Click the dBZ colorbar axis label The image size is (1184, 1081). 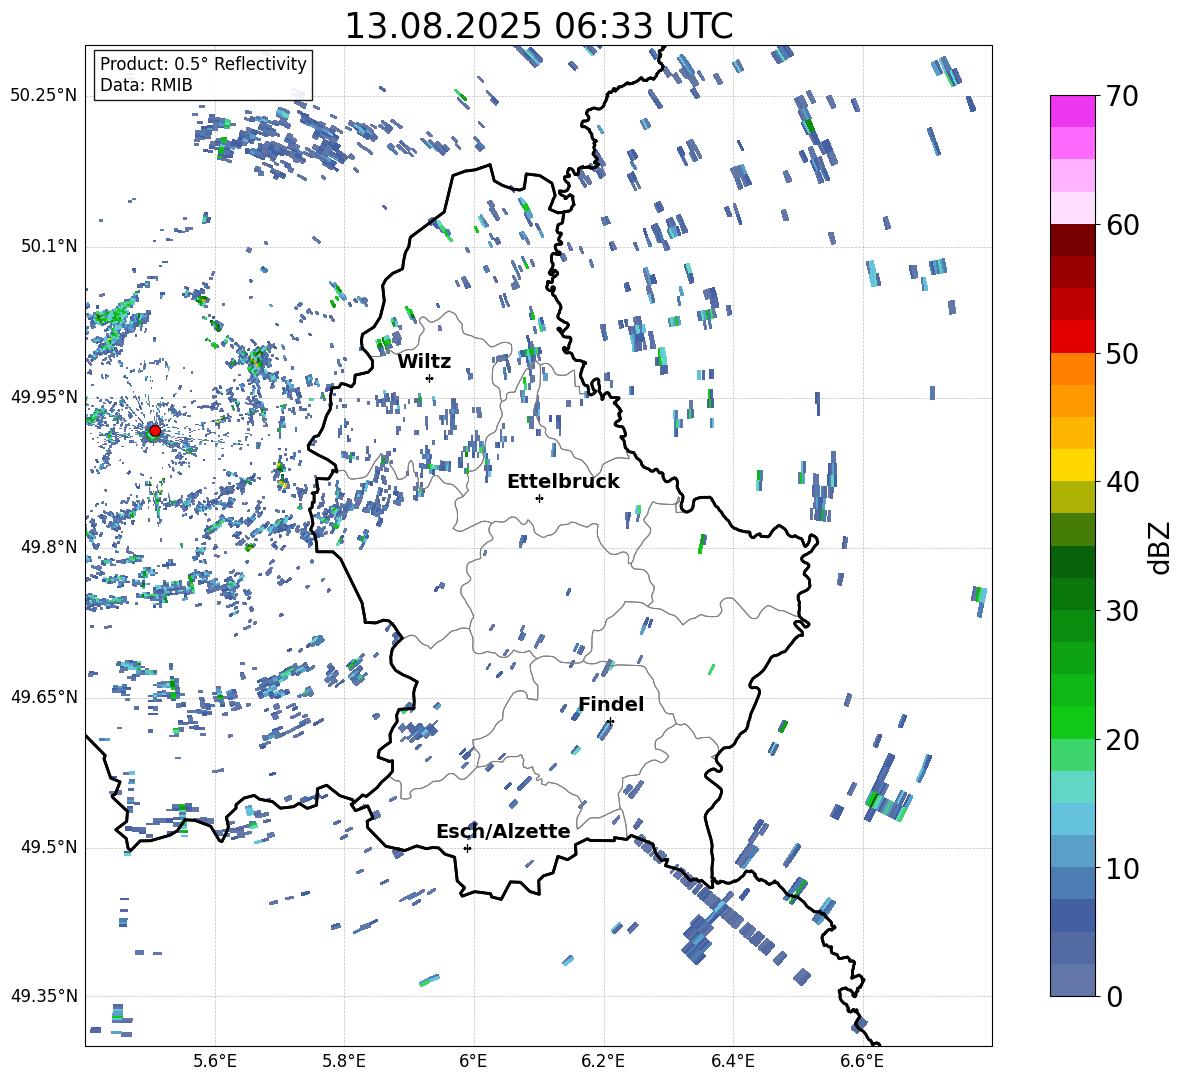tap(1161, 547)
